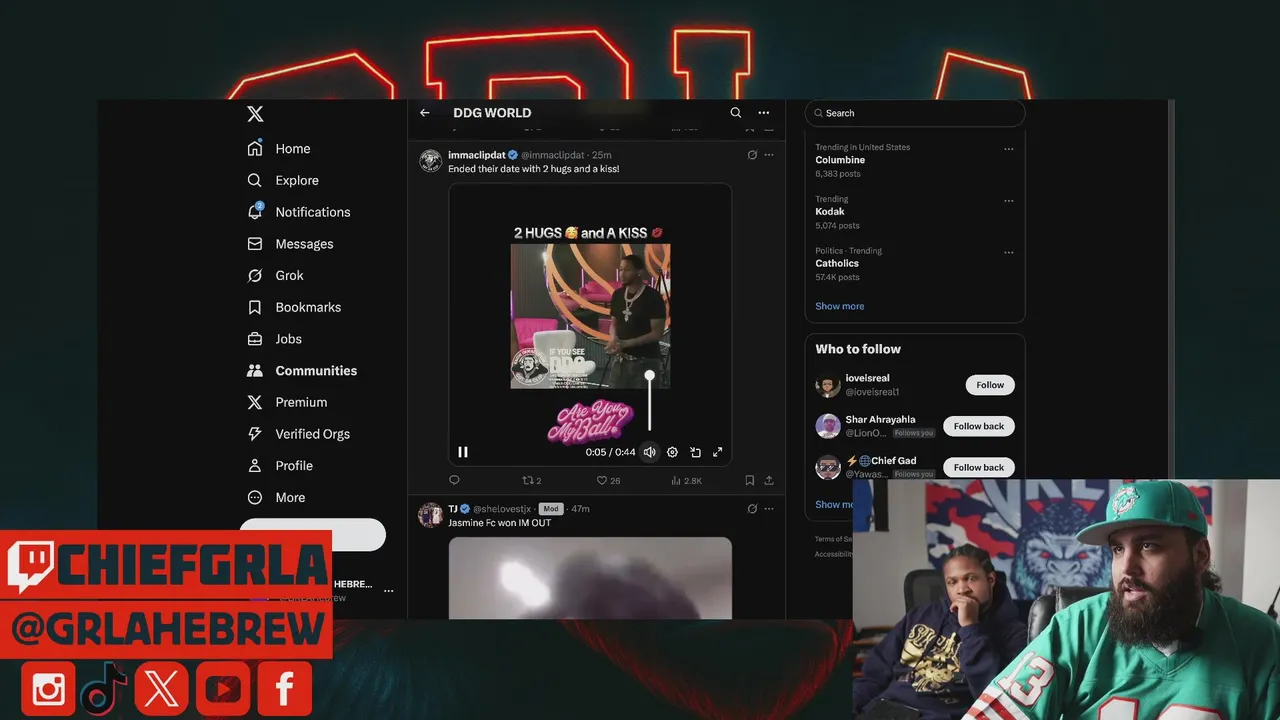The height and width of the screenshot is (720, 1280).
Task: Click the Verified Orgs lightning icon
Action: (255, 434)
